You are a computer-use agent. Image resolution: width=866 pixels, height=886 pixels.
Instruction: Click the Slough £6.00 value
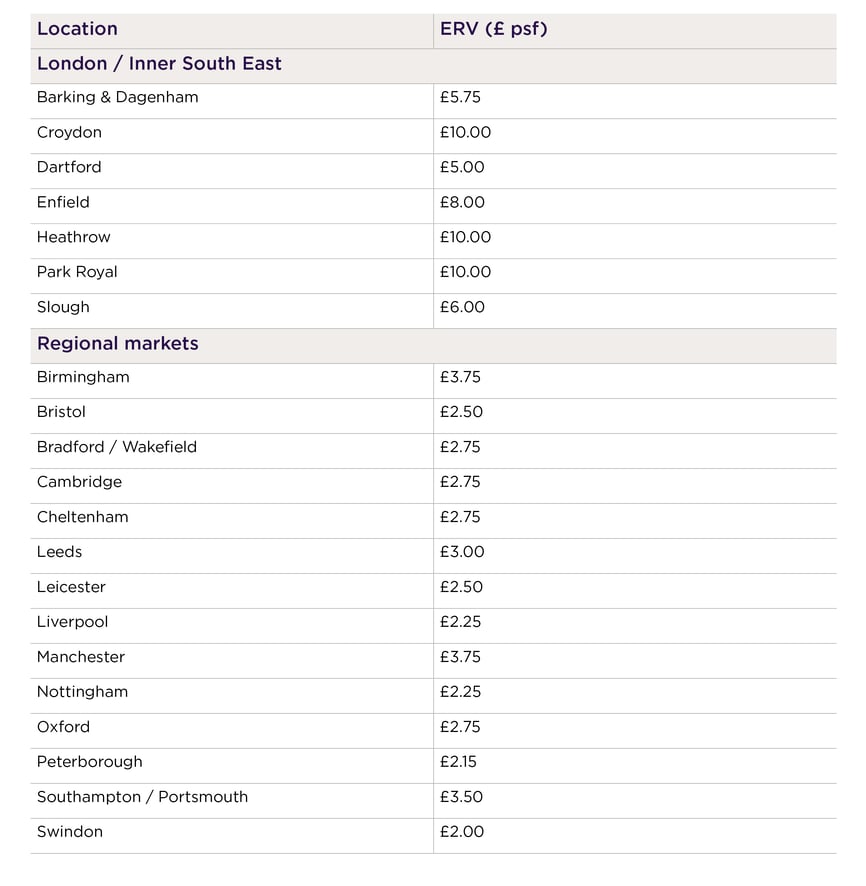coord(462,308)
